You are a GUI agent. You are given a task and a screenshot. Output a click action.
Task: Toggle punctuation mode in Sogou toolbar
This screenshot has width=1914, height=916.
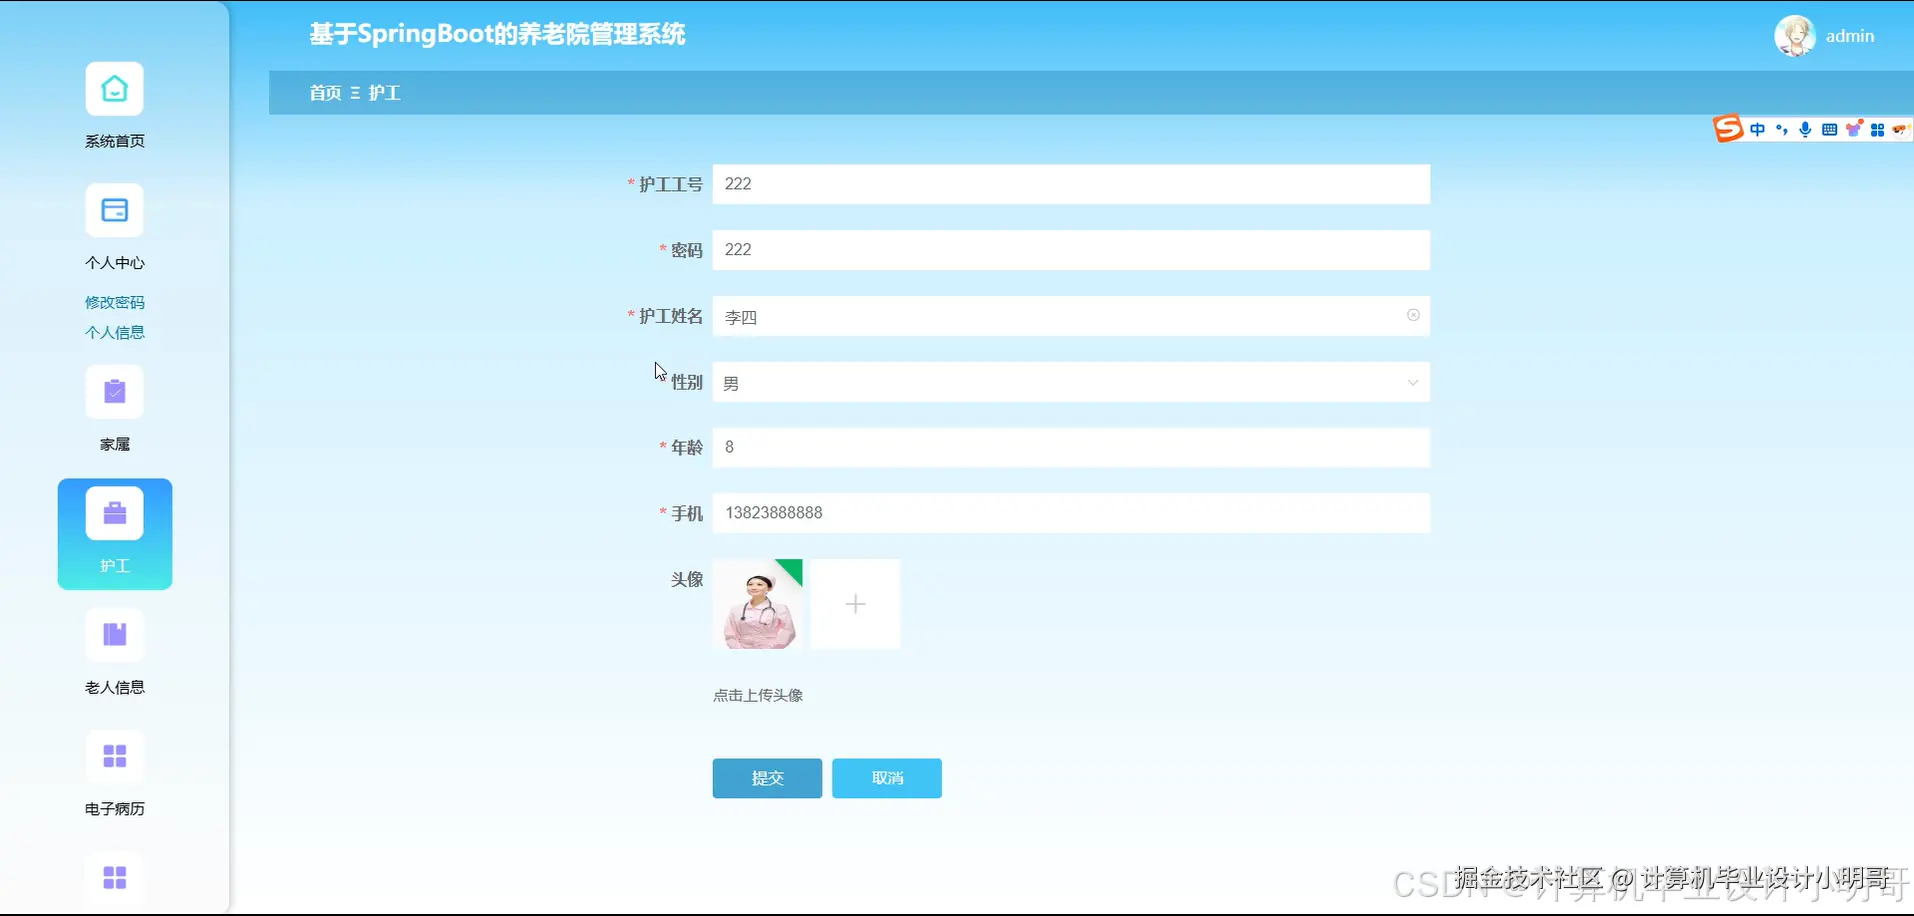pos(1781,129)
